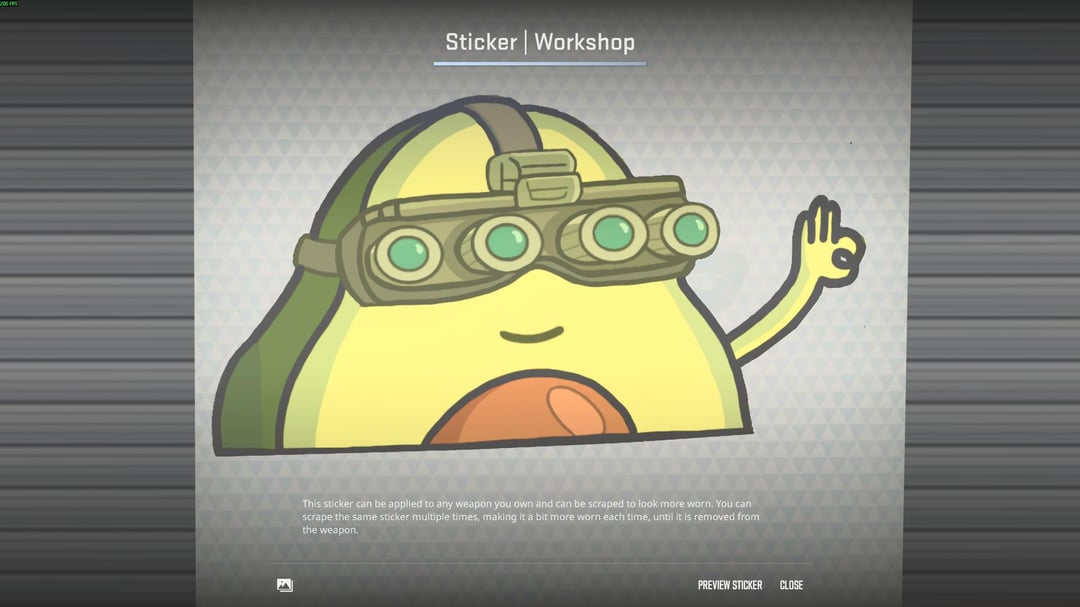Click the sticker description text paragraph

point(530,516)
